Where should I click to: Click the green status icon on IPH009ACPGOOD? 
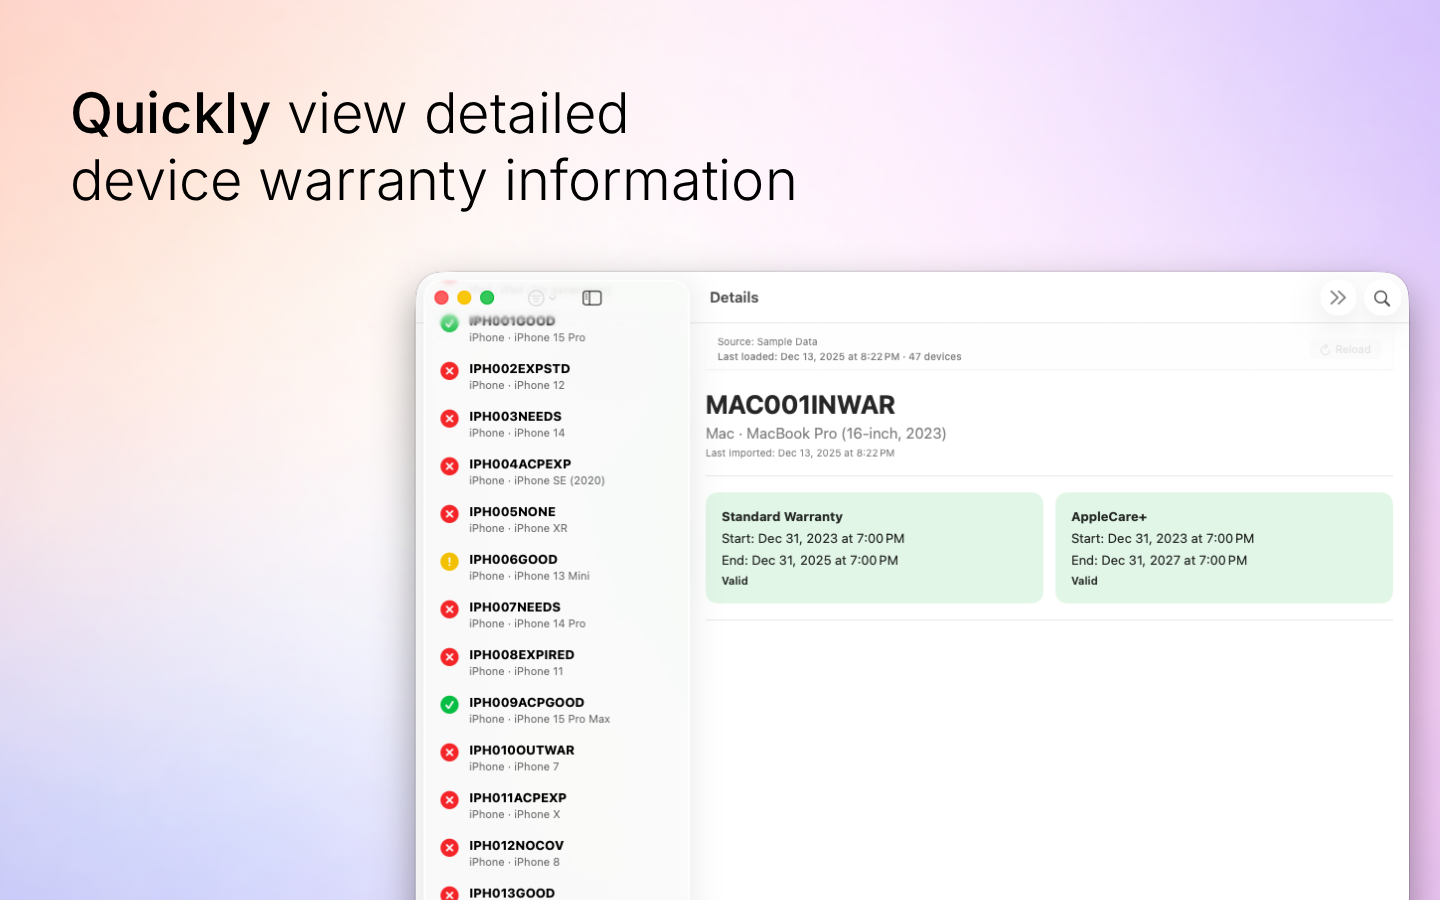click(449, 705)
